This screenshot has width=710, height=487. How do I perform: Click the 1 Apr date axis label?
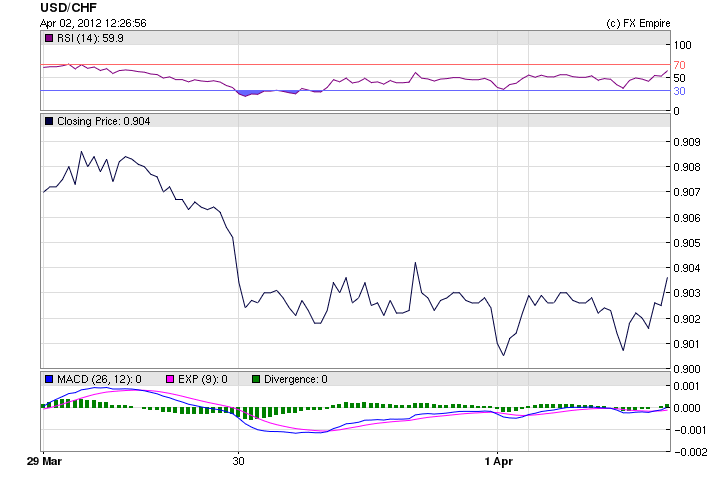pos(499,461)
